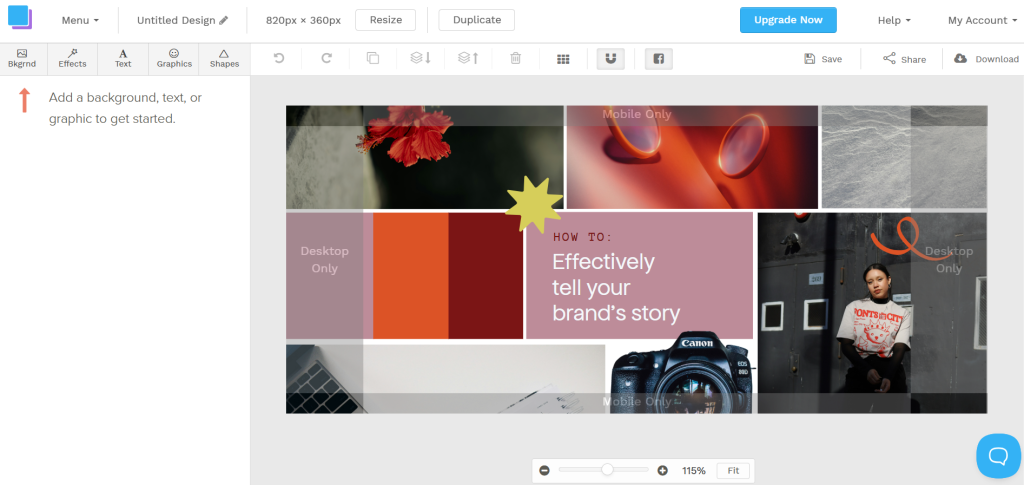The width and height of the screenshot is (1024, 485).
Task: Open the Menu dropdown
Action: [x=80, y=20]
